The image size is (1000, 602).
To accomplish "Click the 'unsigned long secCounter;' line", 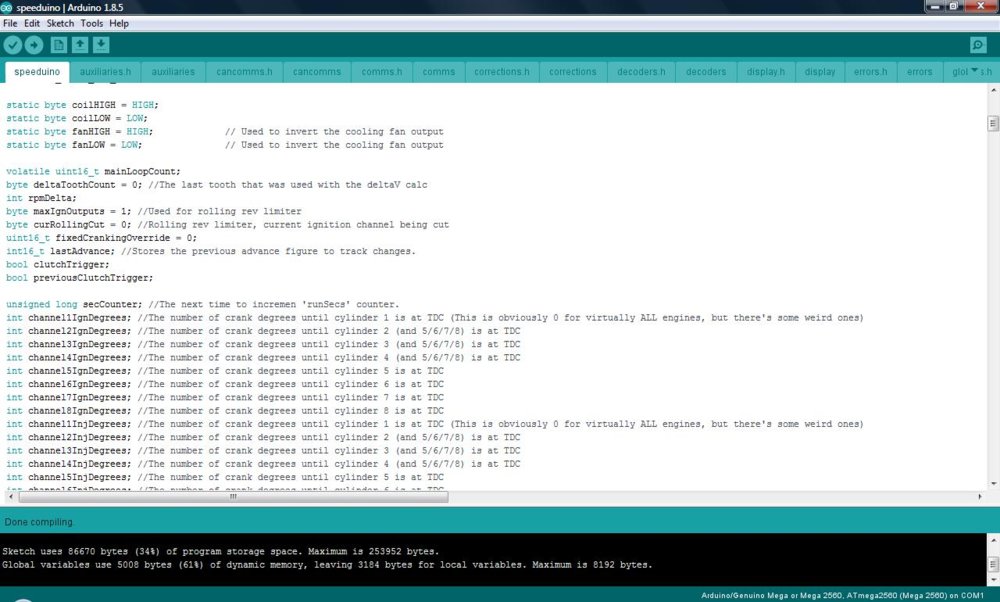I will click(202, 304).
